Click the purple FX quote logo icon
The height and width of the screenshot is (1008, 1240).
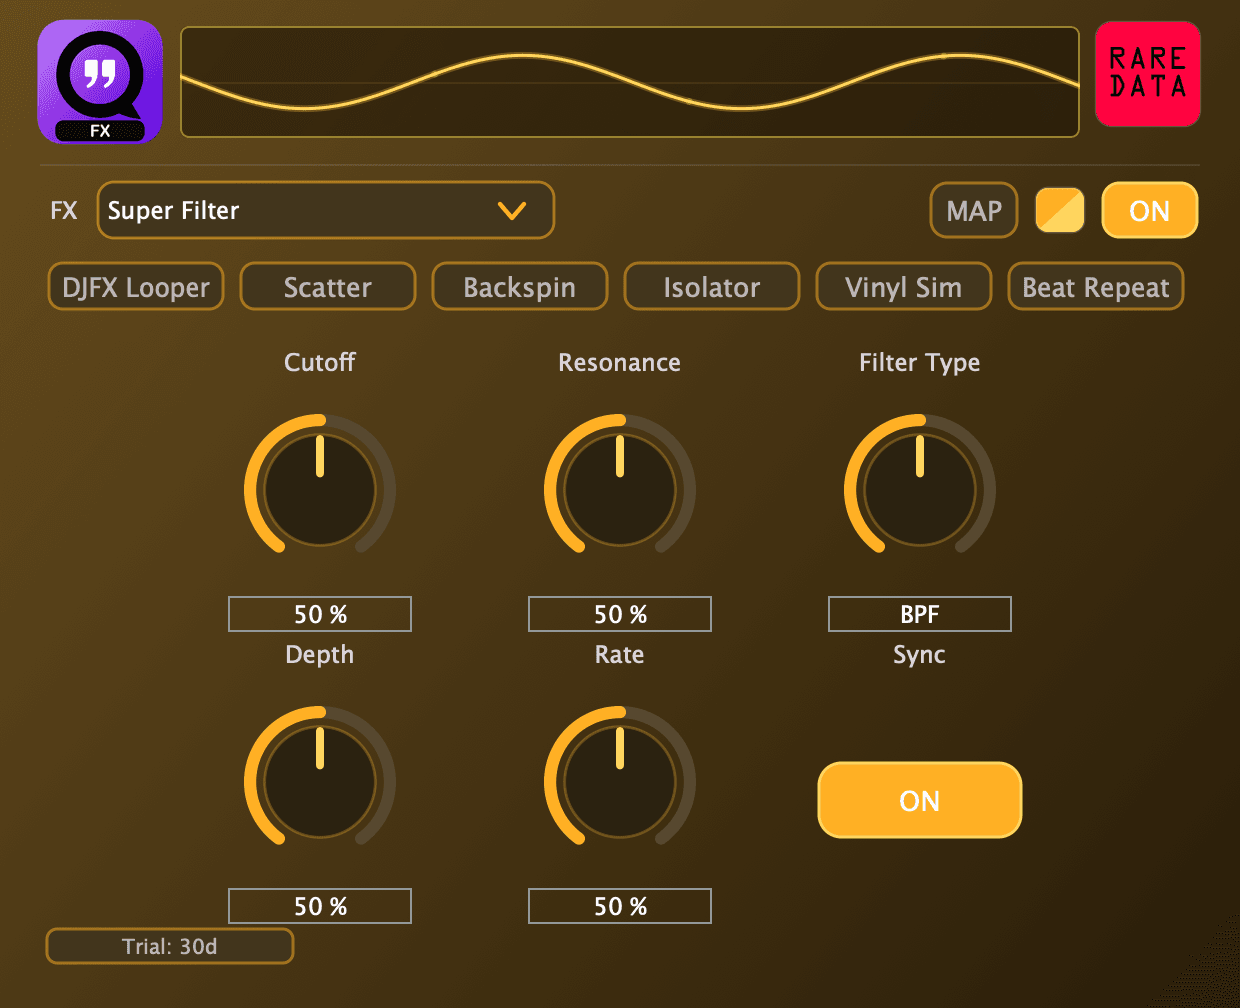point(100,82)
